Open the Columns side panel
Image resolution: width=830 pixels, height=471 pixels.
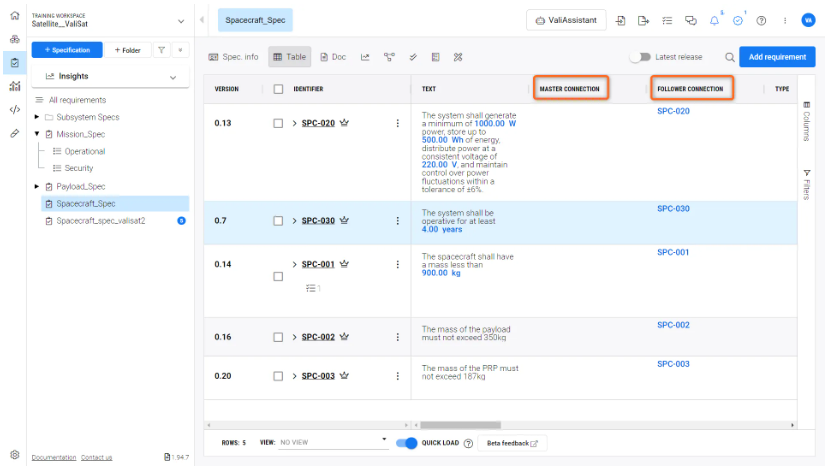[x=806, y=121]
